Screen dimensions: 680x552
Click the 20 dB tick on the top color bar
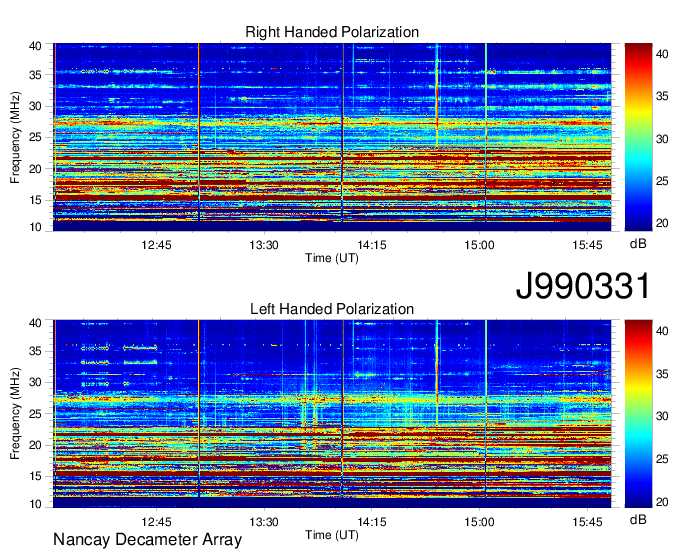(662, 224)
